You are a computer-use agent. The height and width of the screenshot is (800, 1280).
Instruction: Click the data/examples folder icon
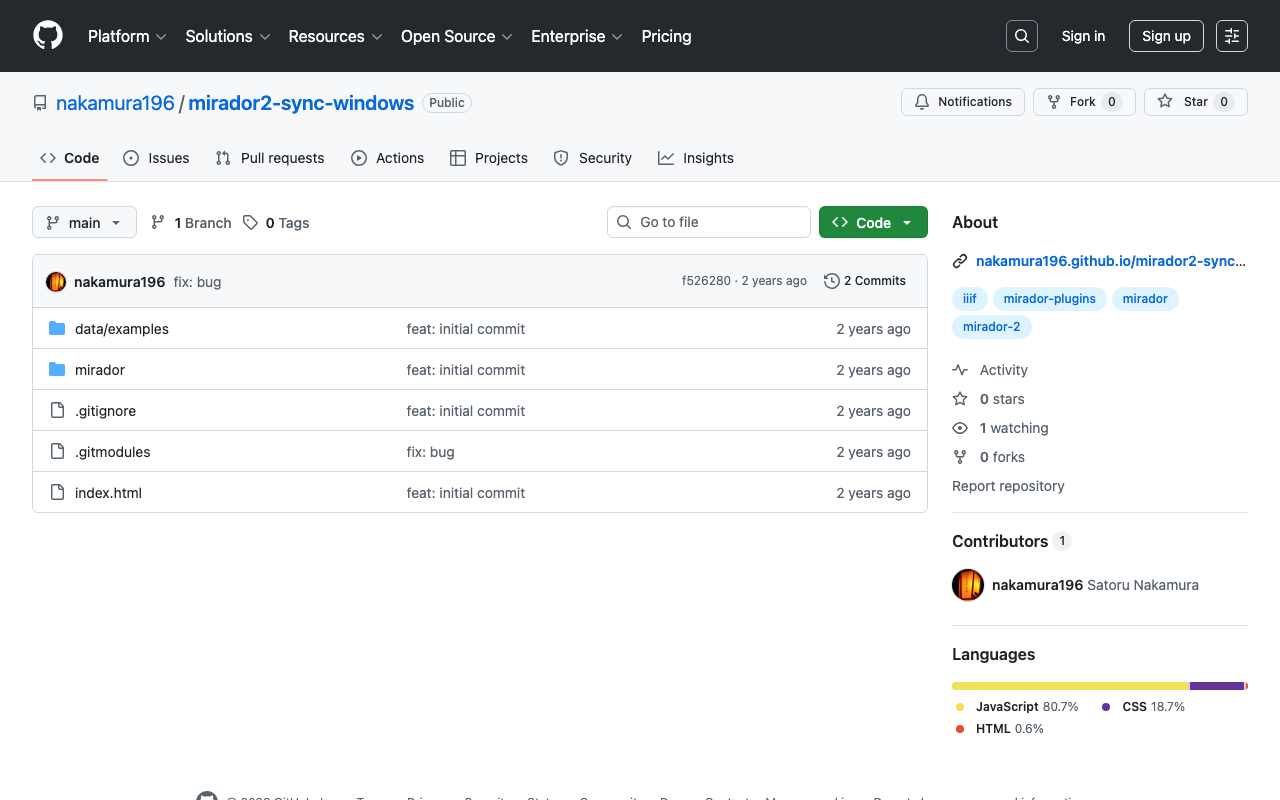pyautogui.click(x=57, y=329)
